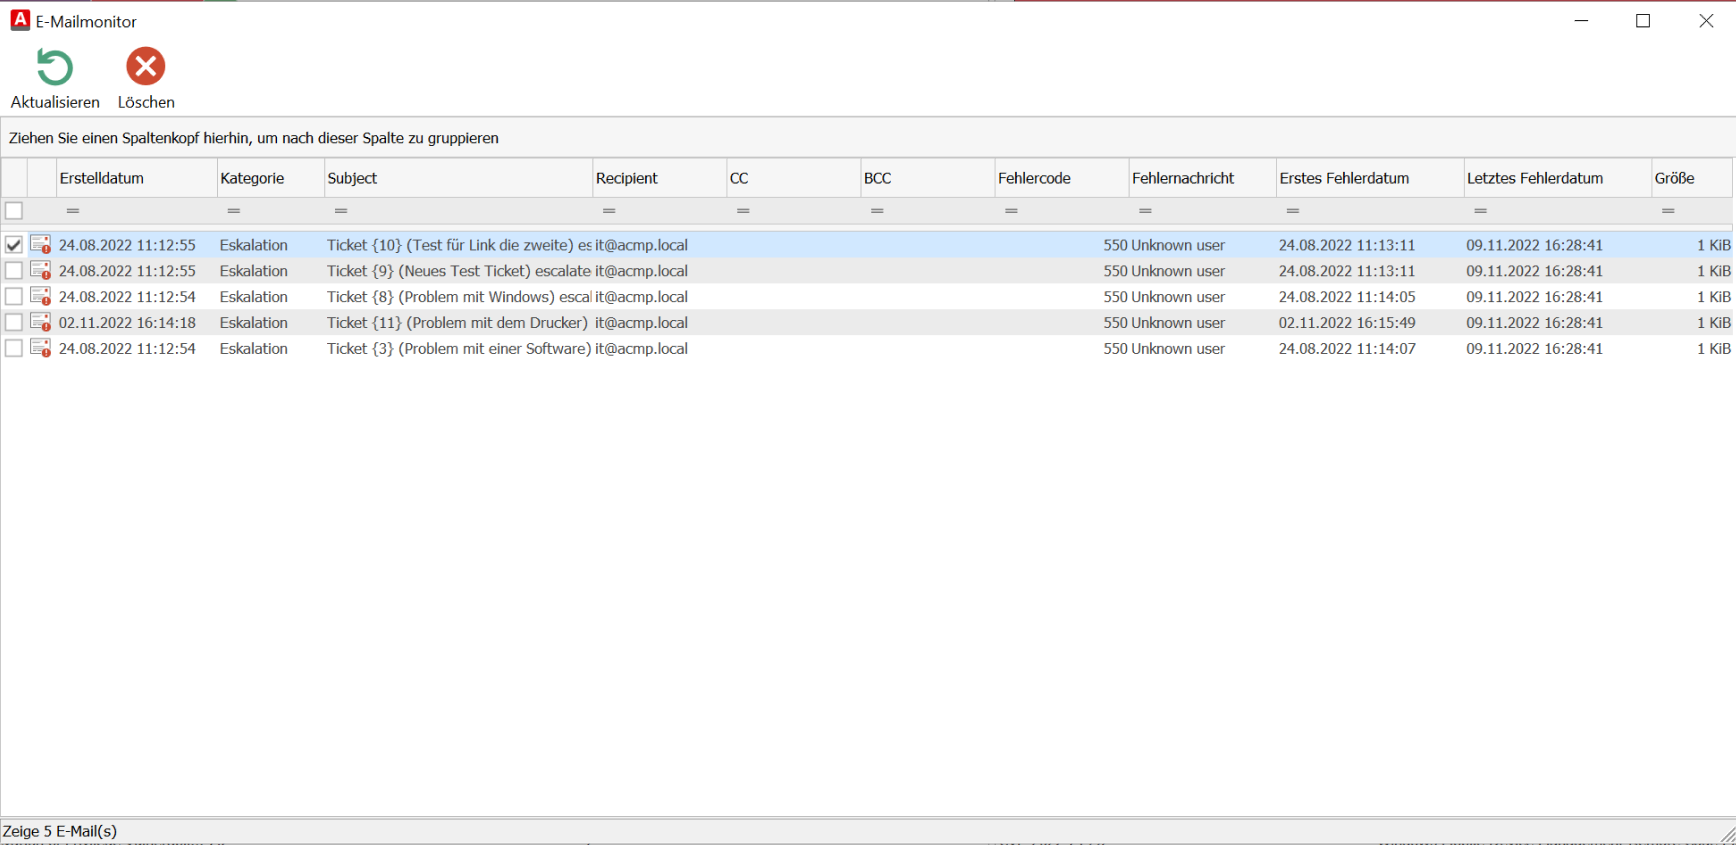Open filter operator for Erstelldatum column

point(73,211)
